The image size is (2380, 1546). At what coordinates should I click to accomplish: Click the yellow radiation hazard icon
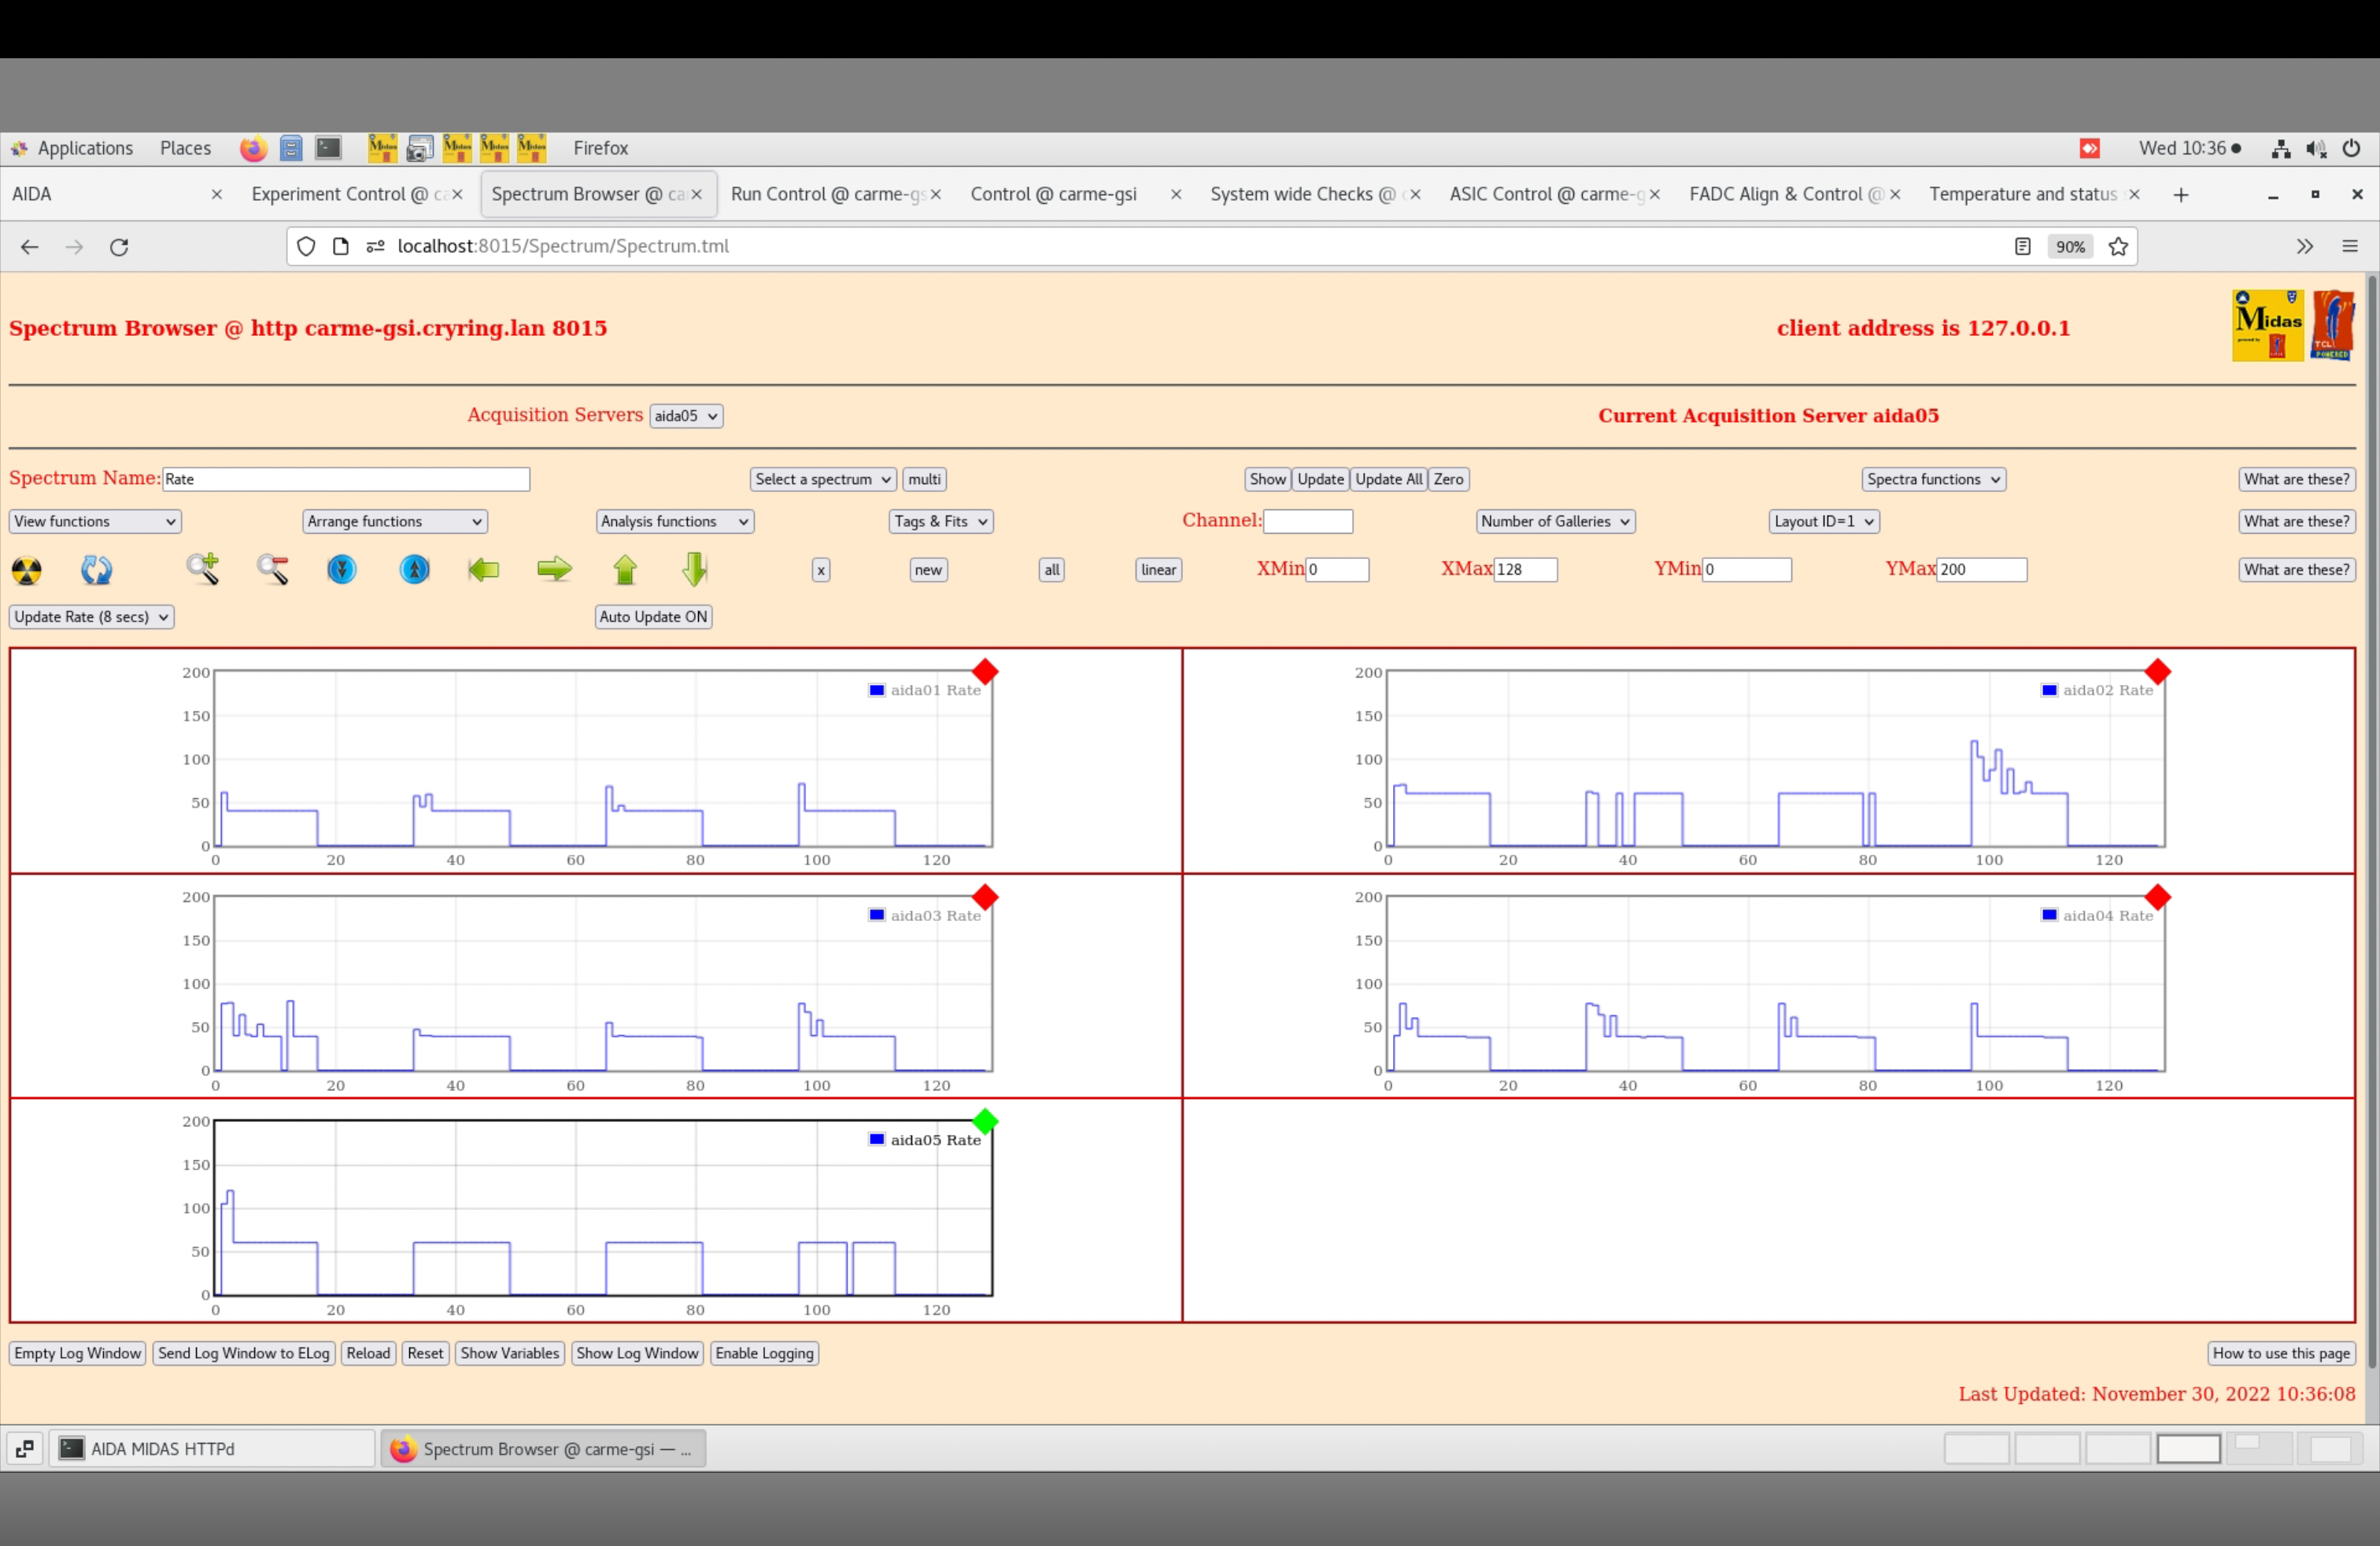point(27,570)
